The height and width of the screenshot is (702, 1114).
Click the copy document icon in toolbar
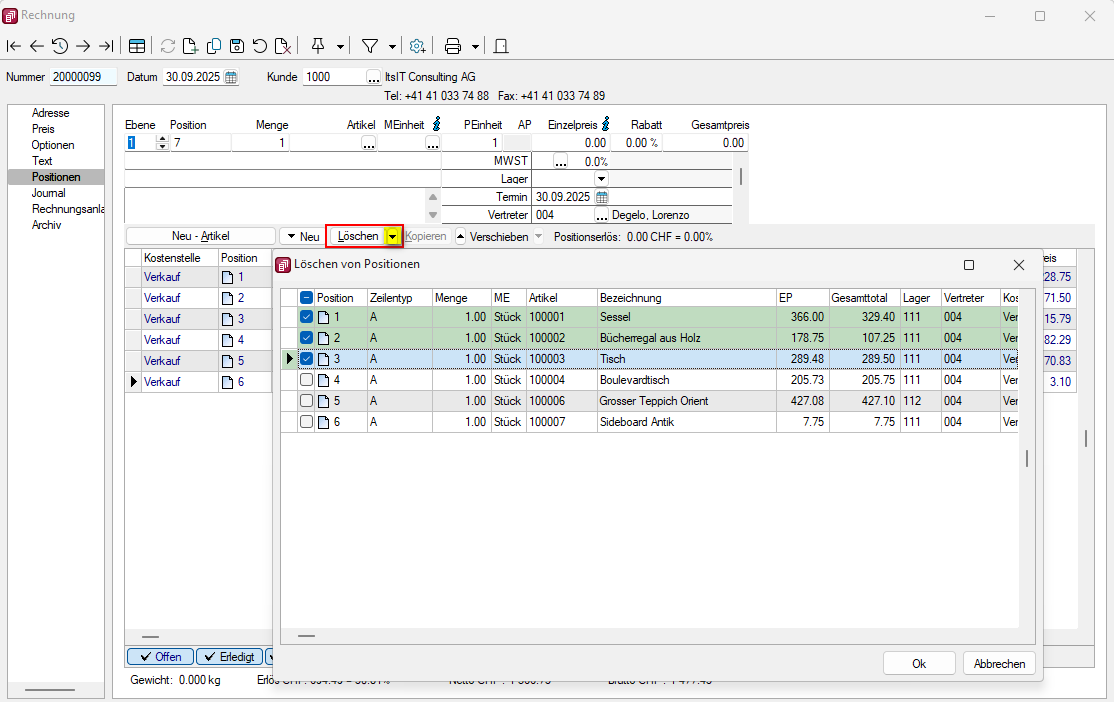pos(214,46)
